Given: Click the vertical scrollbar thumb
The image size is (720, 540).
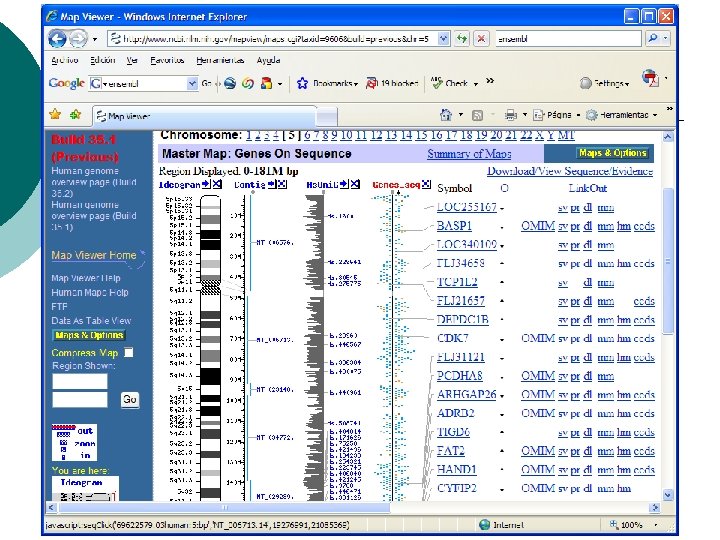Looking at the screenshot, I should click(668, 262).
